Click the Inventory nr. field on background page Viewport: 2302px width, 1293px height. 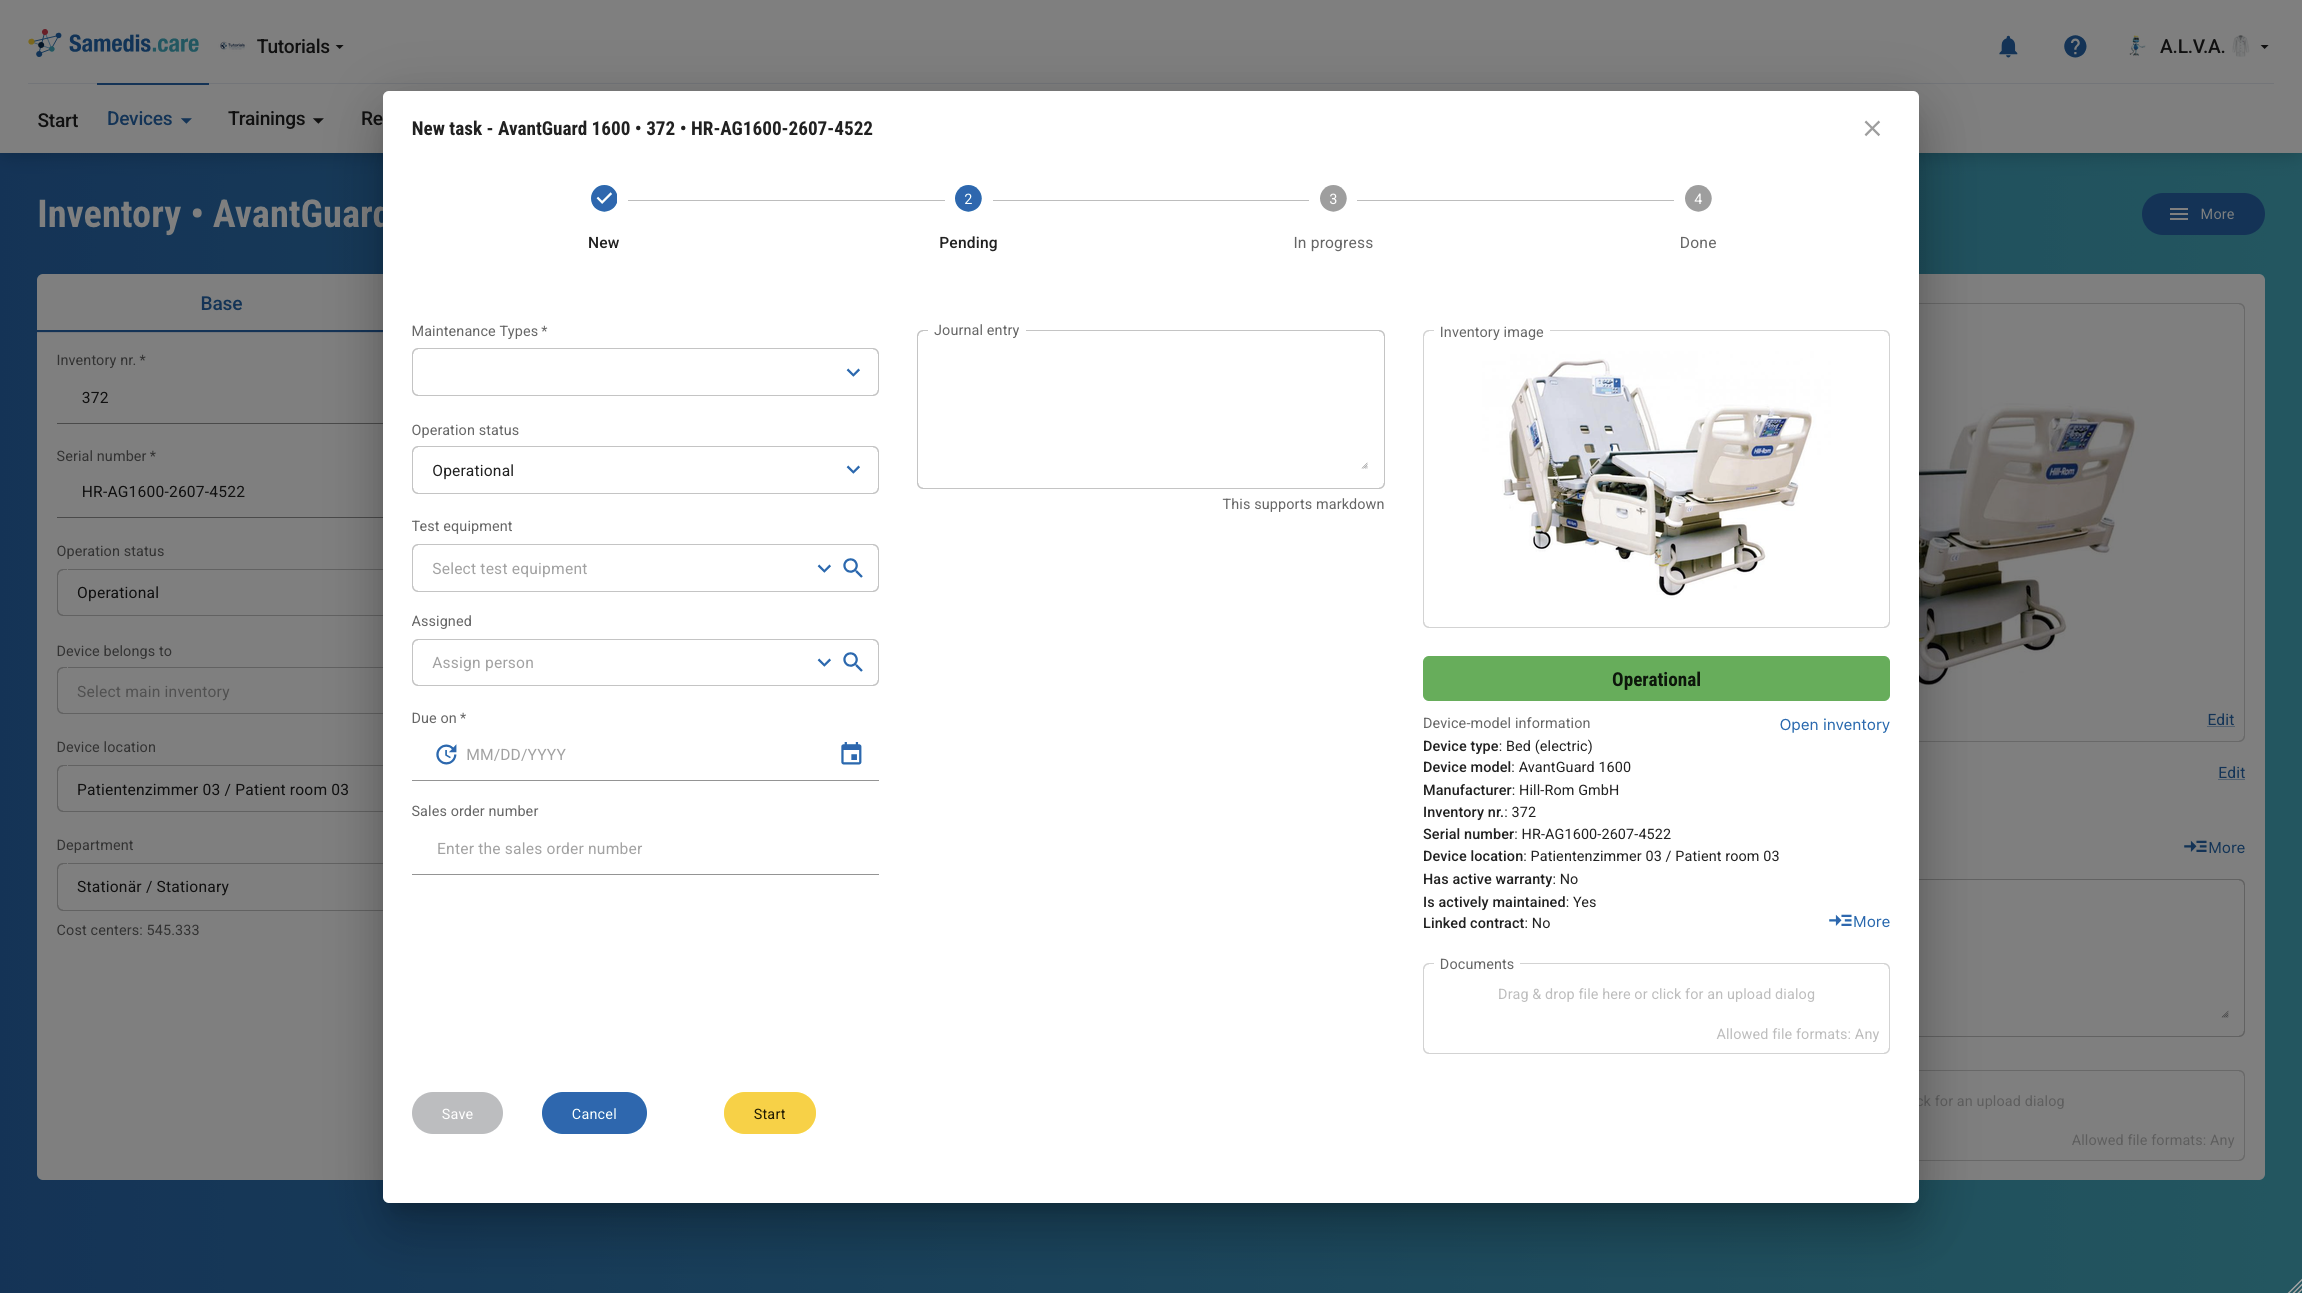pos(220,397)
